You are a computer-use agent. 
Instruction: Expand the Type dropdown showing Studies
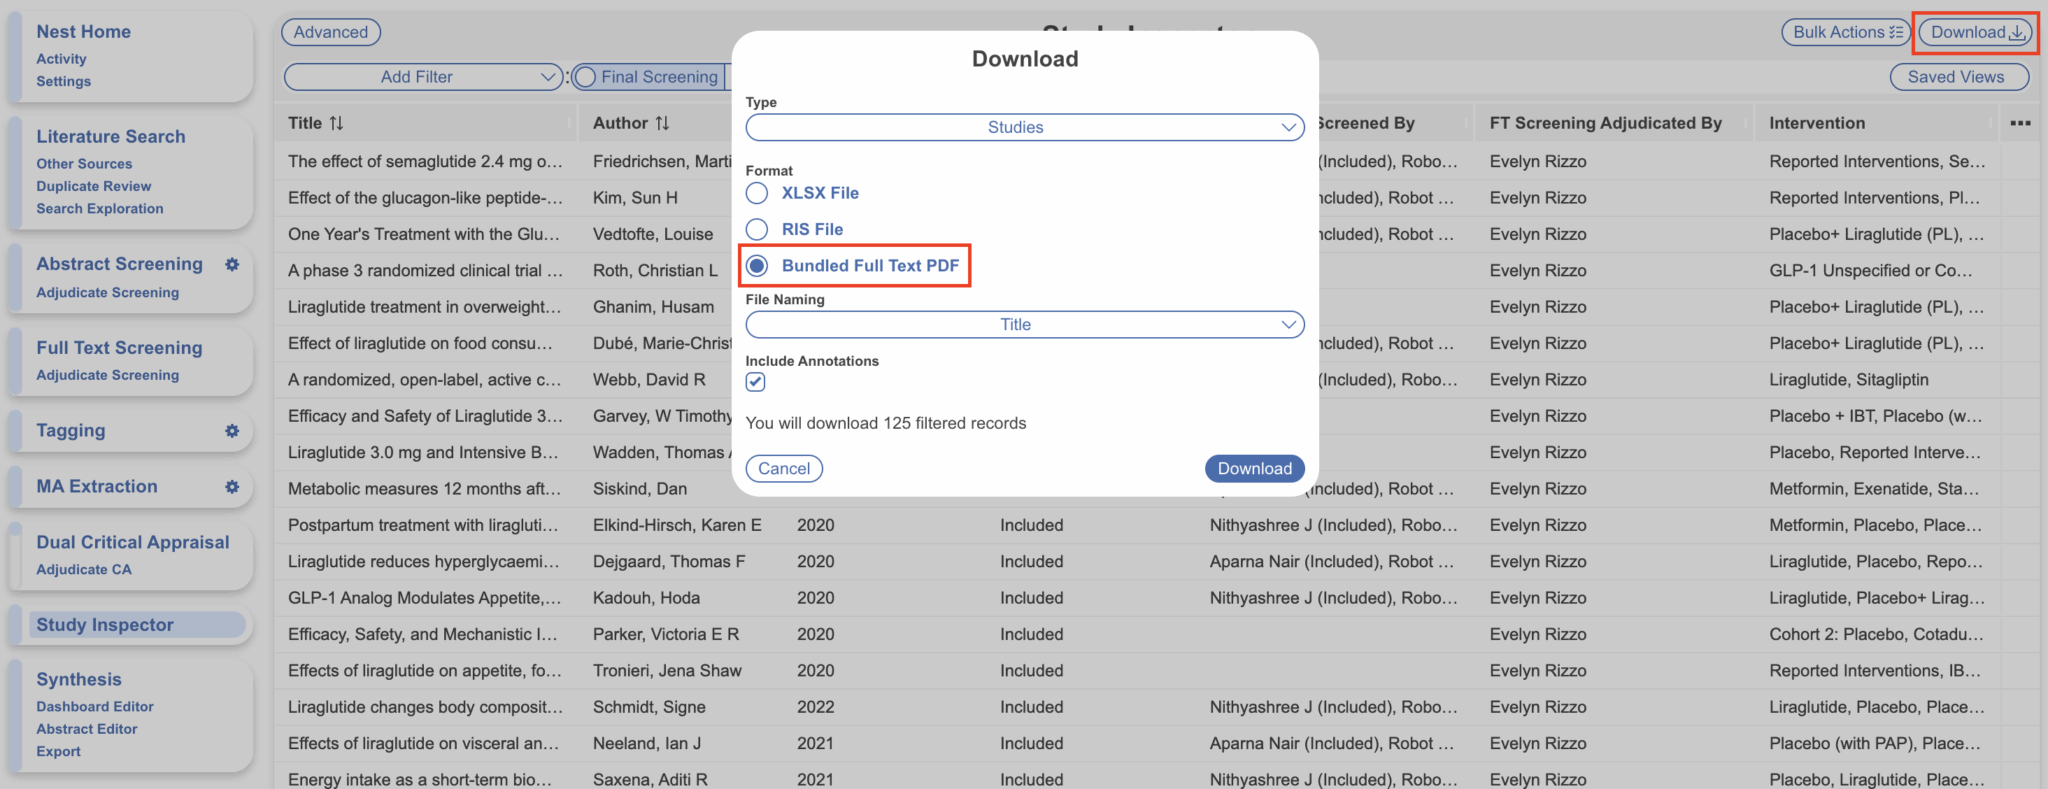(1025, 127)
